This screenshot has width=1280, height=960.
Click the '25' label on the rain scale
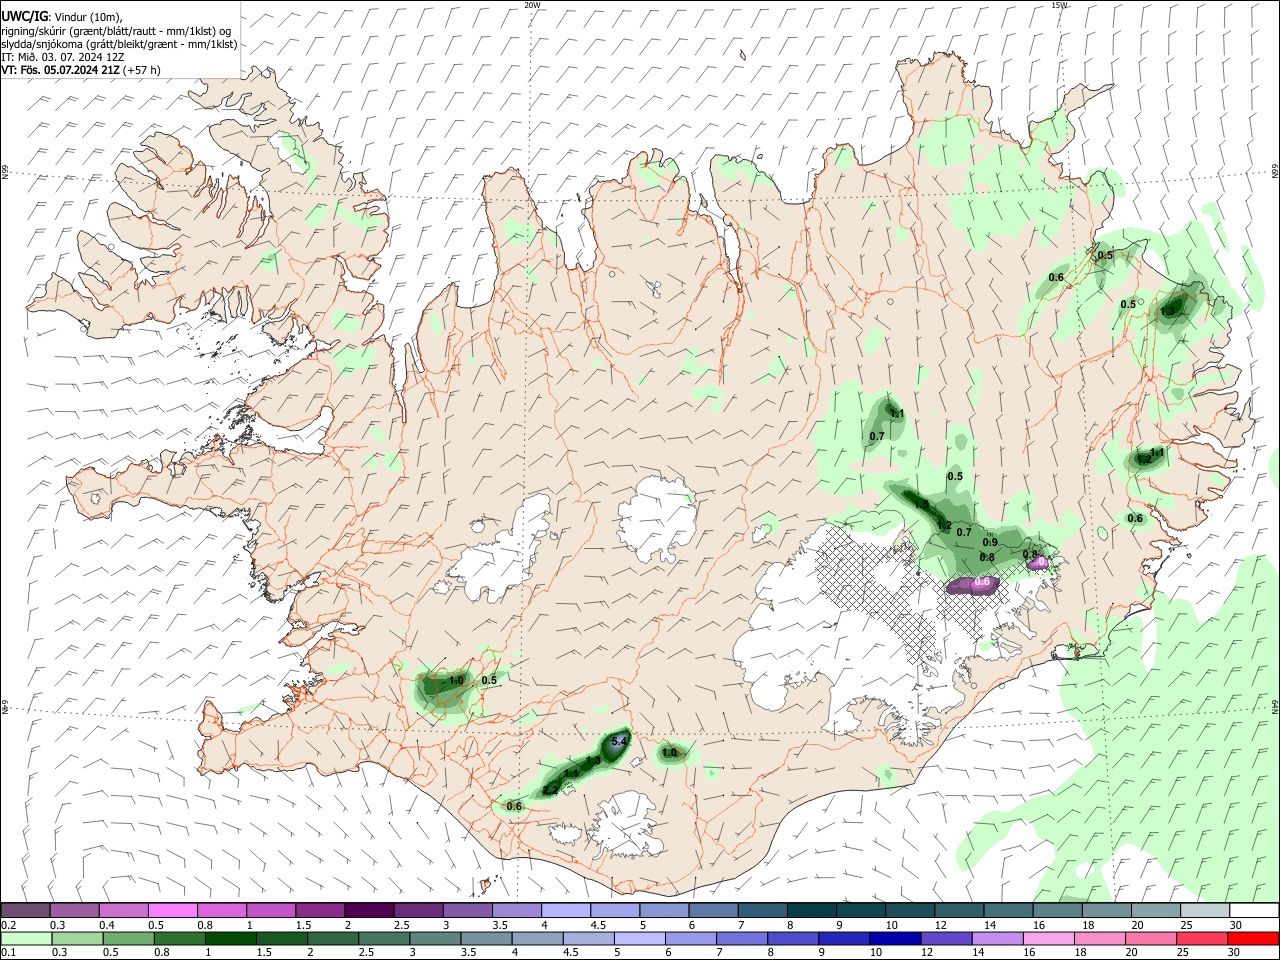pos(1185,953)
